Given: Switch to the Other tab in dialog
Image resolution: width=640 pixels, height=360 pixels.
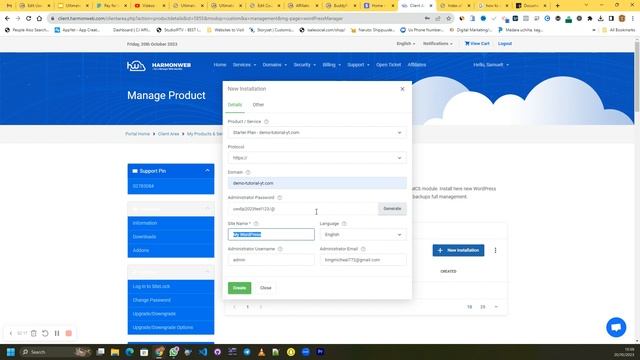Looking at the screenshot, I should 258,105.
